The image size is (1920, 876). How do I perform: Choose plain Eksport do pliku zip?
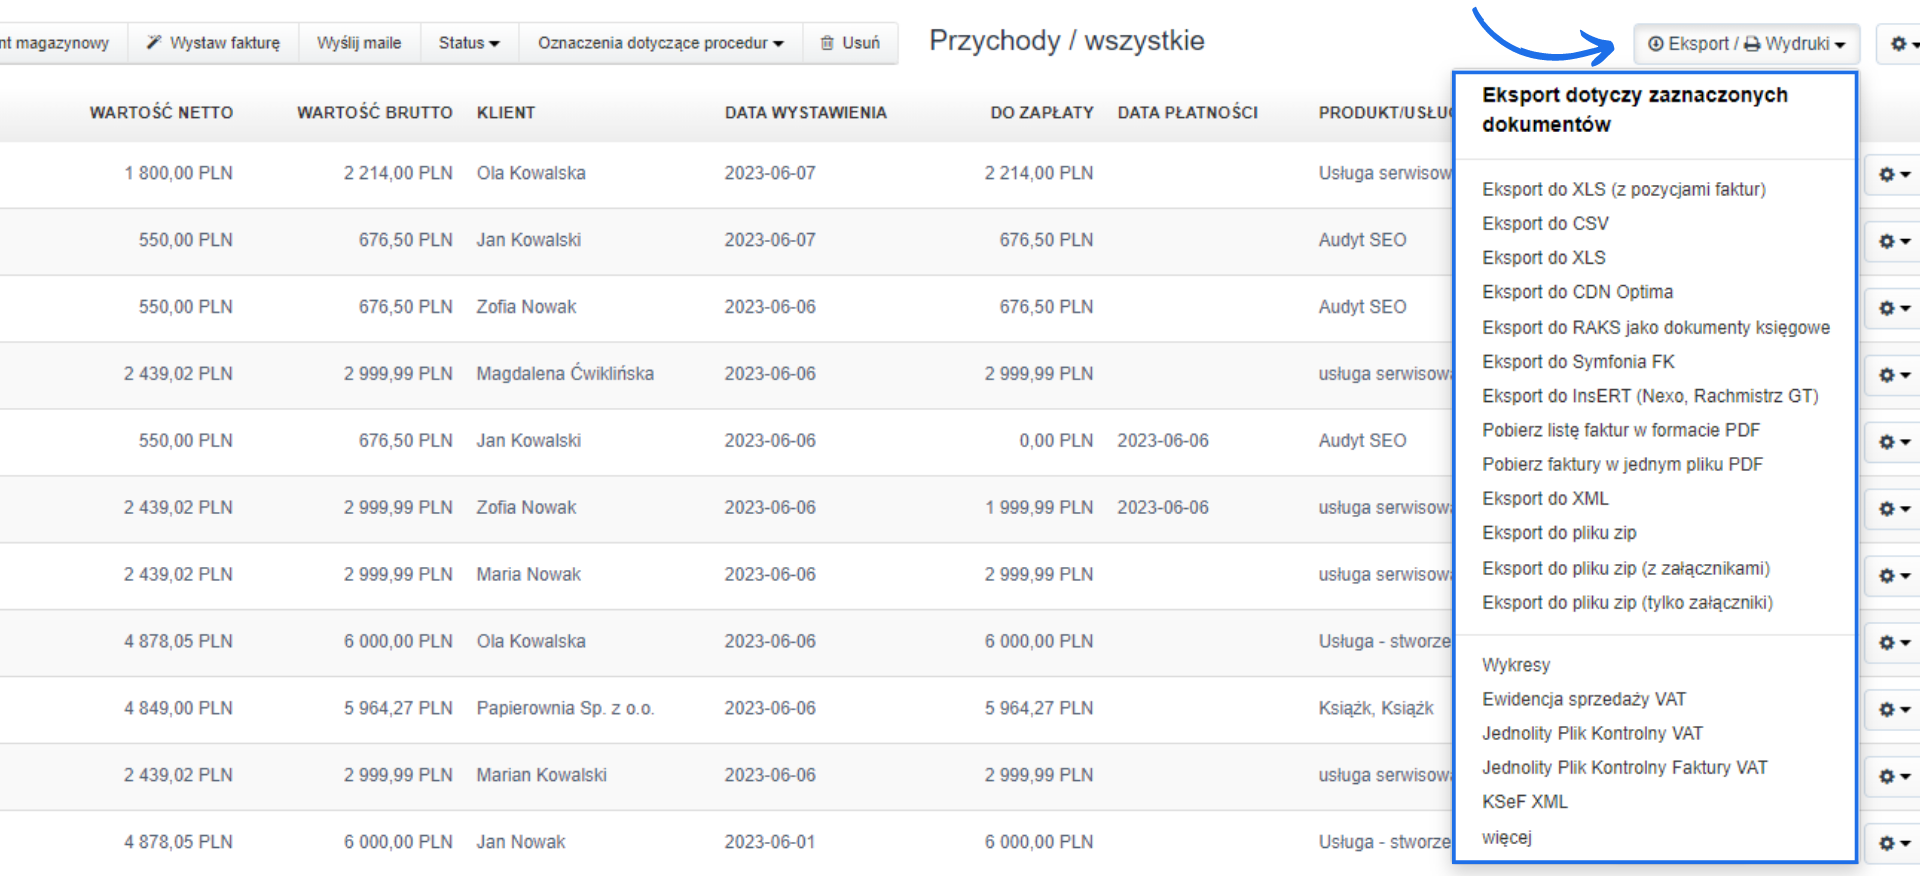[x=1559, y=532]
